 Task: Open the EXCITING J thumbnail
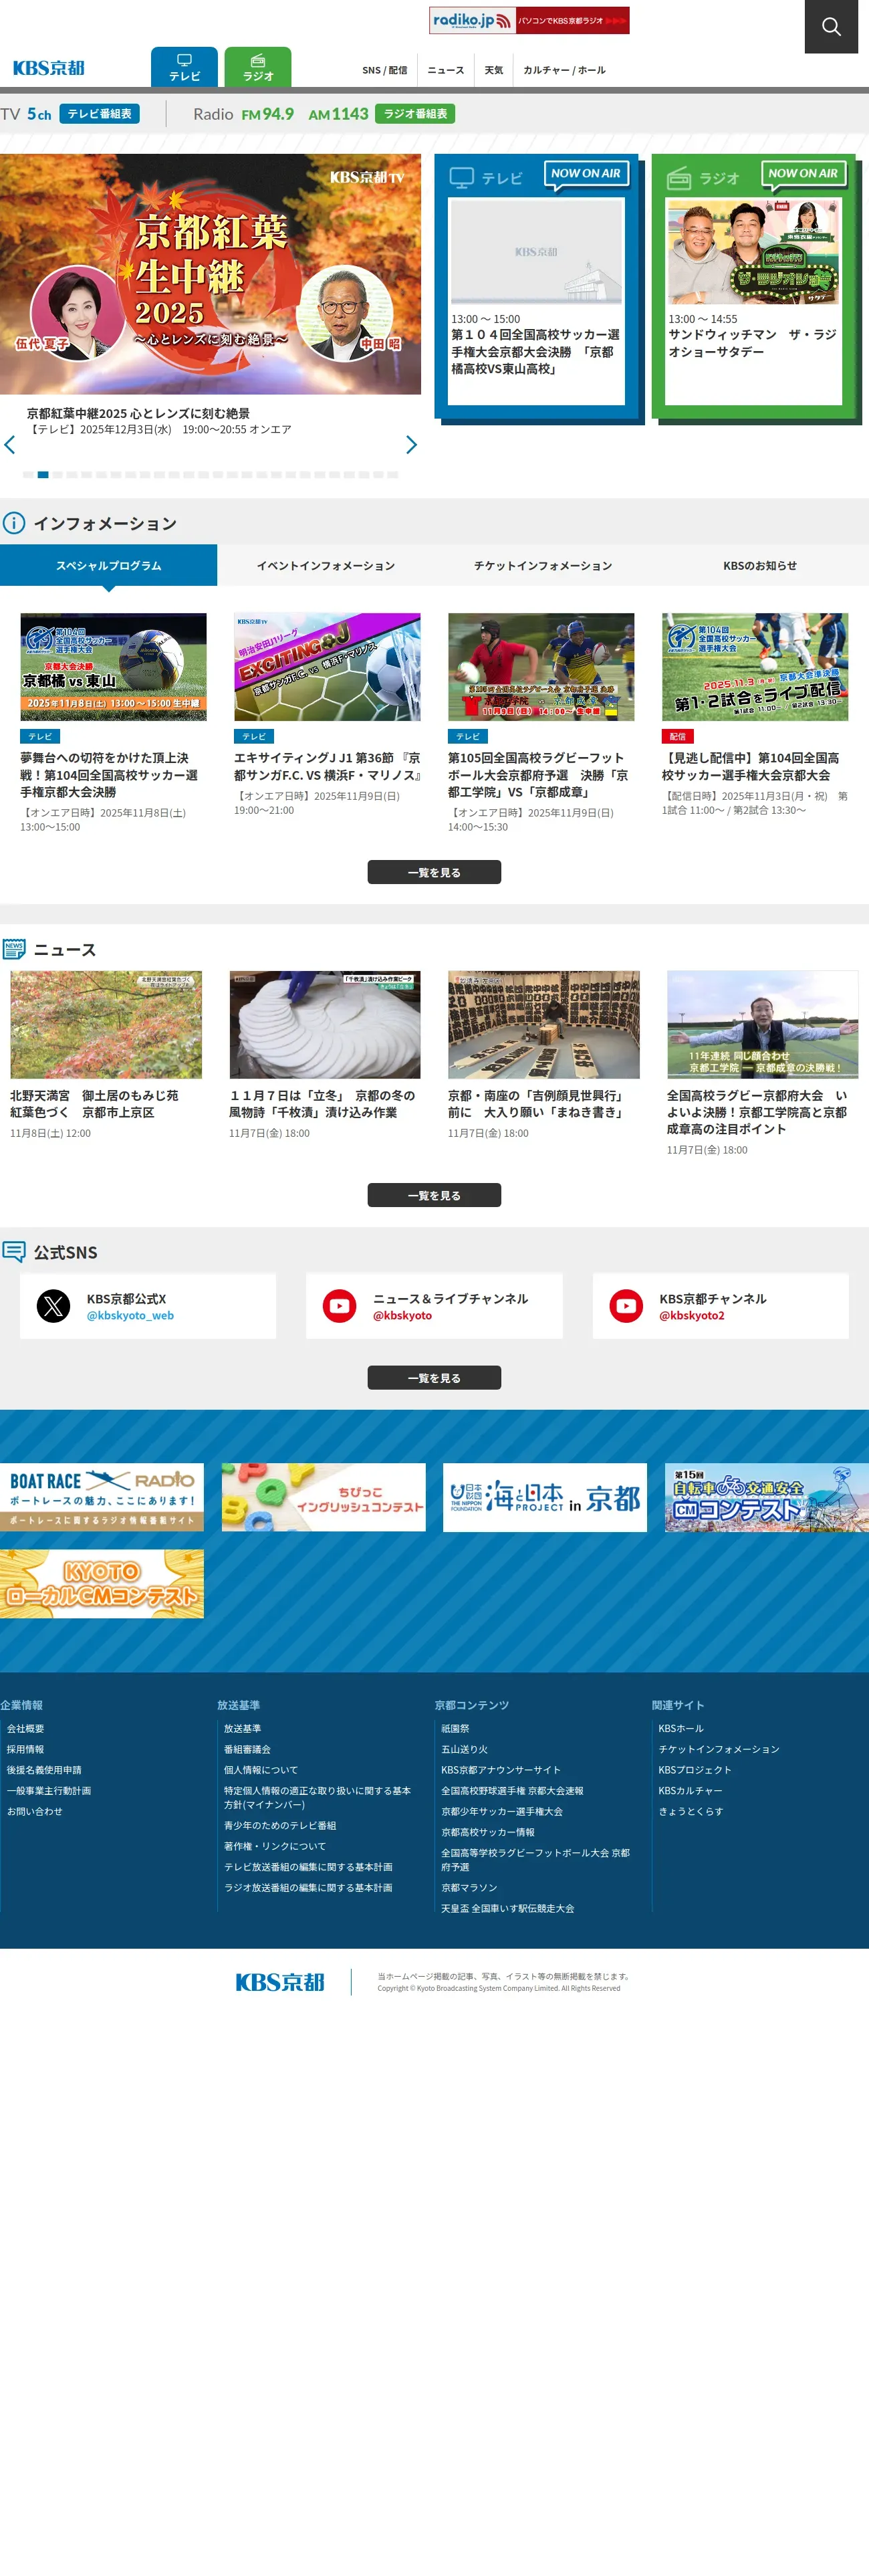(x=327, y=667)
